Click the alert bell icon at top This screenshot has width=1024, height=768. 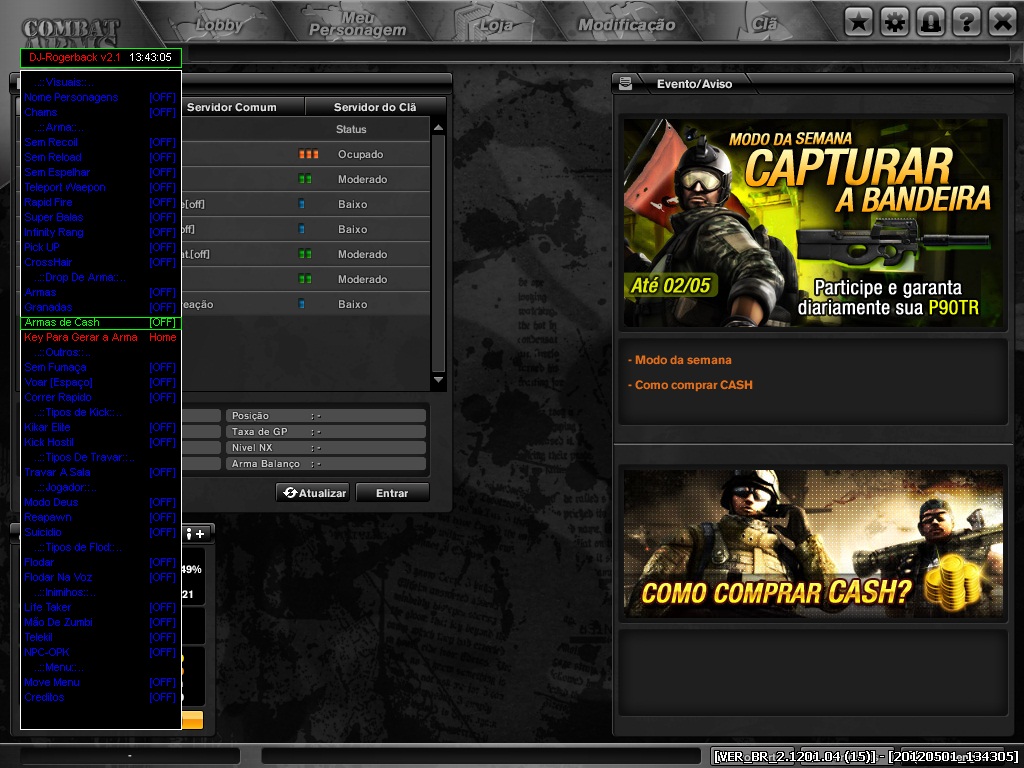point(931,23)
